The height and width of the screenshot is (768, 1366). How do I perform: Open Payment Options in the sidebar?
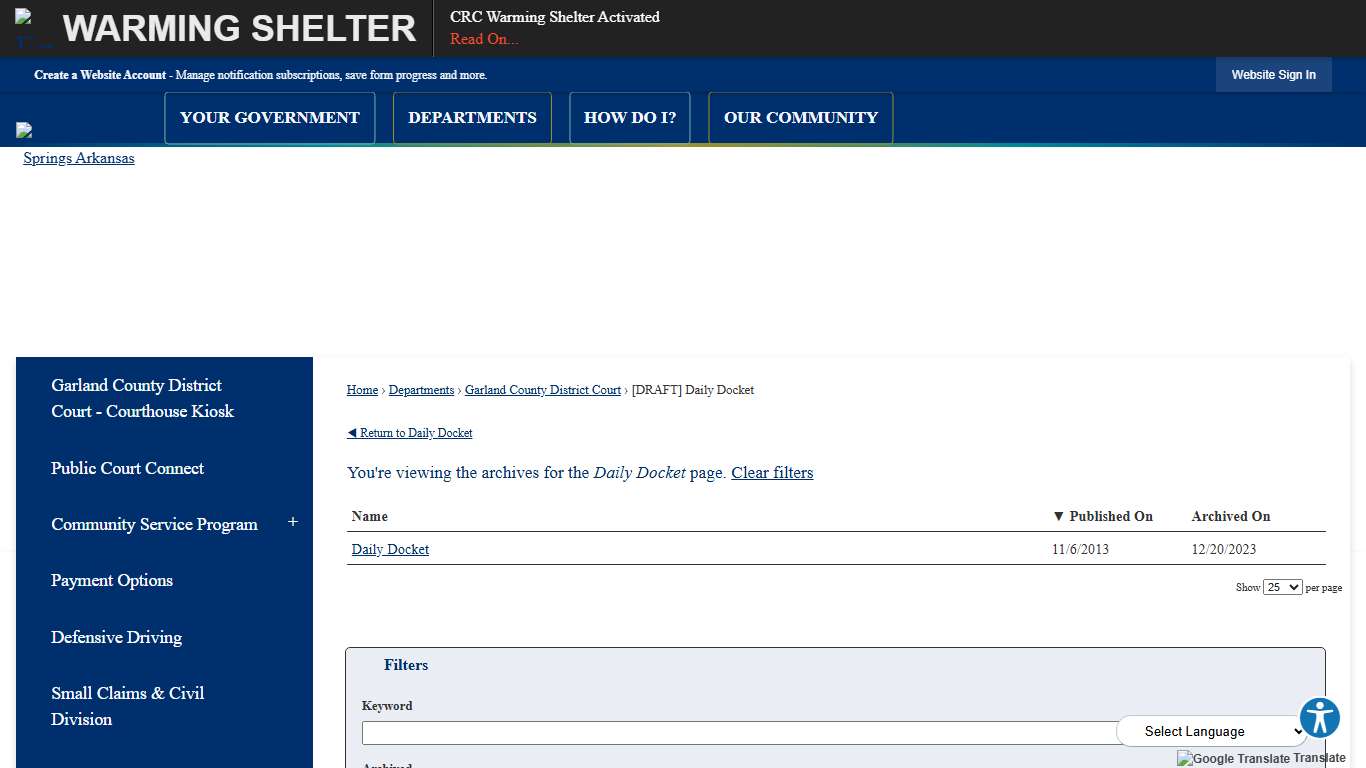112,580
